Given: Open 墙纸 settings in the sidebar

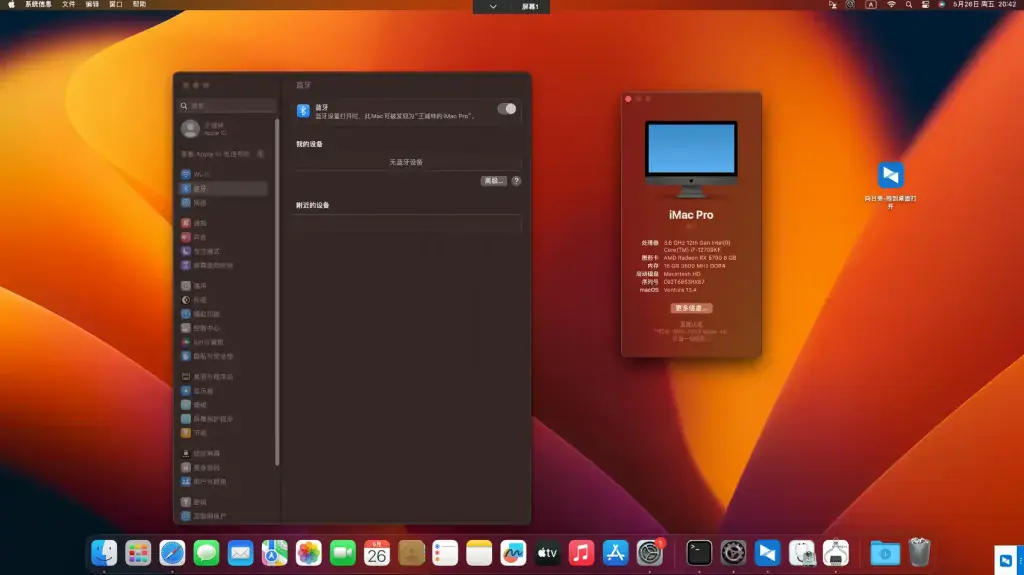Looking at the screenshot, I should pyautogui.click(x=223, y=405).
